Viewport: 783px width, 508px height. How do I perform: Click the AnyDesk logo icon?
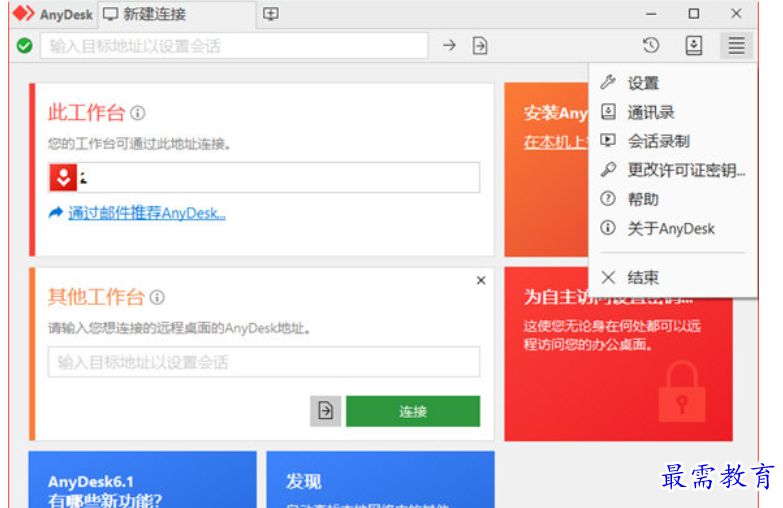(23, 13)
